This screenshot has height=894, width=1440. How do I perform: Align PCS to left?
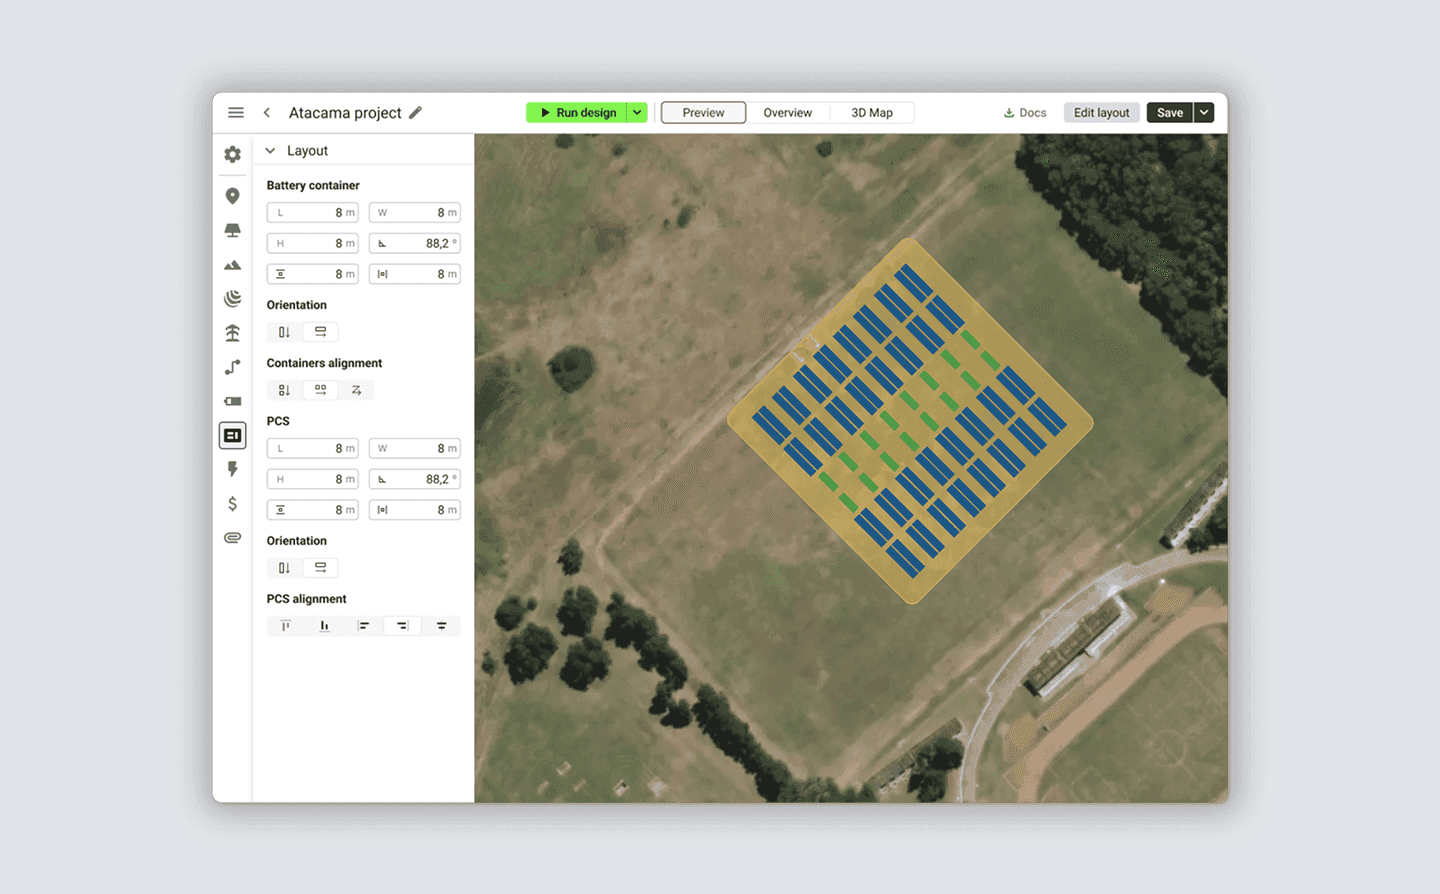pos(363,626)
